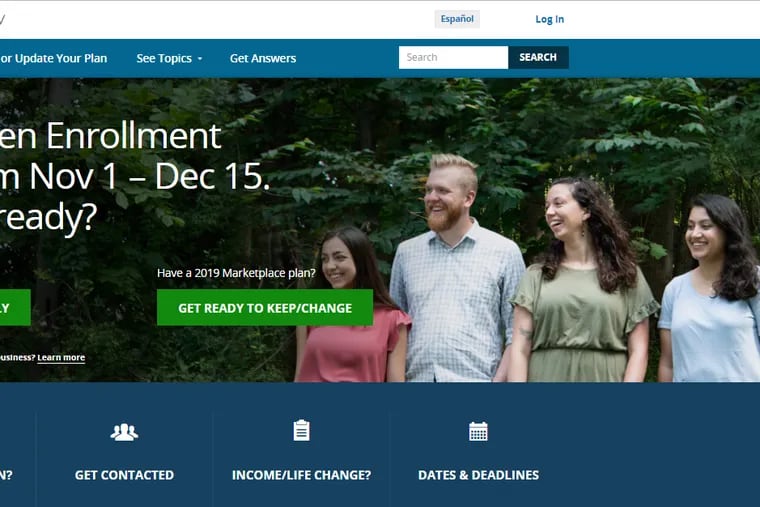The image size is (760, 507).
Task: Click the people group icon above Get Contacted
Action: pyautogui.click(x=124, y=432)
